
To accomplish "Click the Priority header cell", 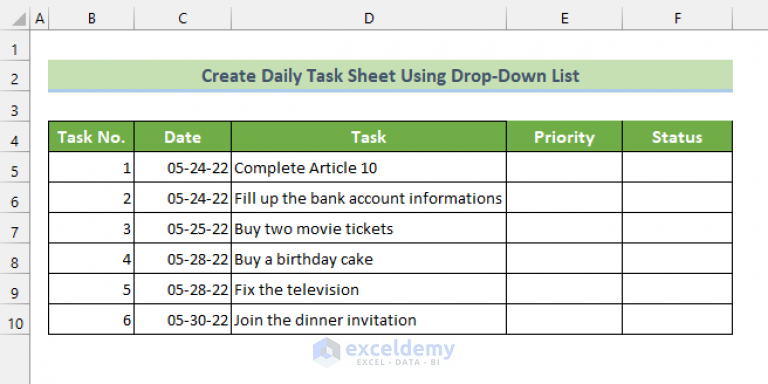I will tap(564, 137).
